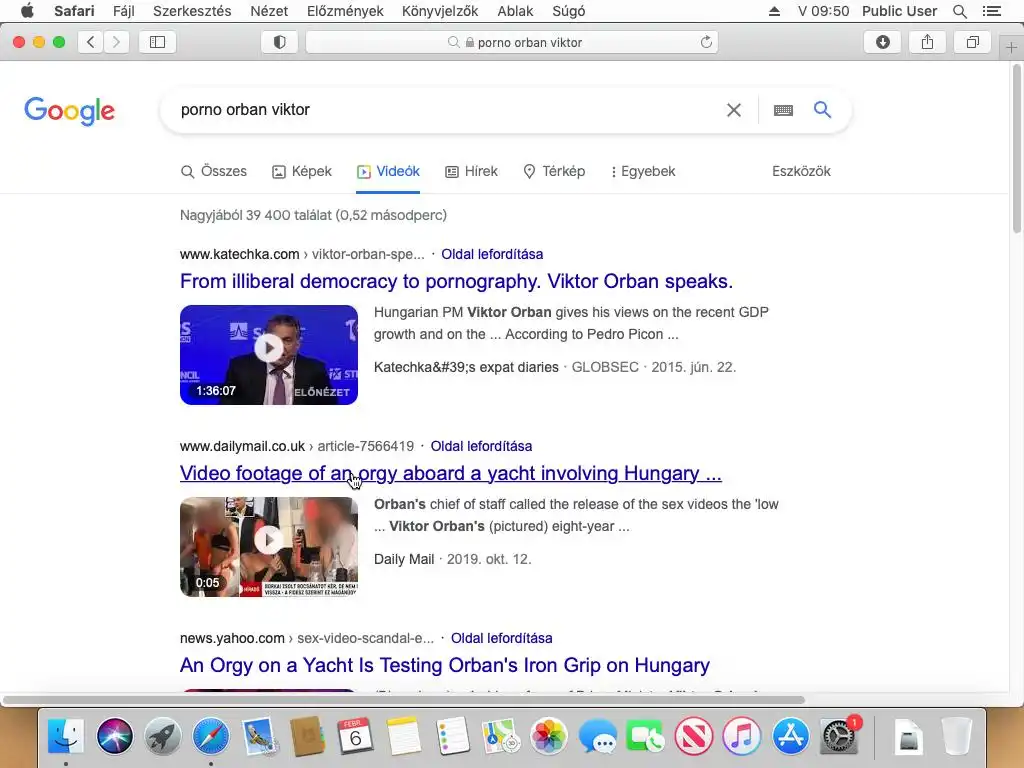
Task: Open the Music app in Dock
Action: click(x=742, y=736)
